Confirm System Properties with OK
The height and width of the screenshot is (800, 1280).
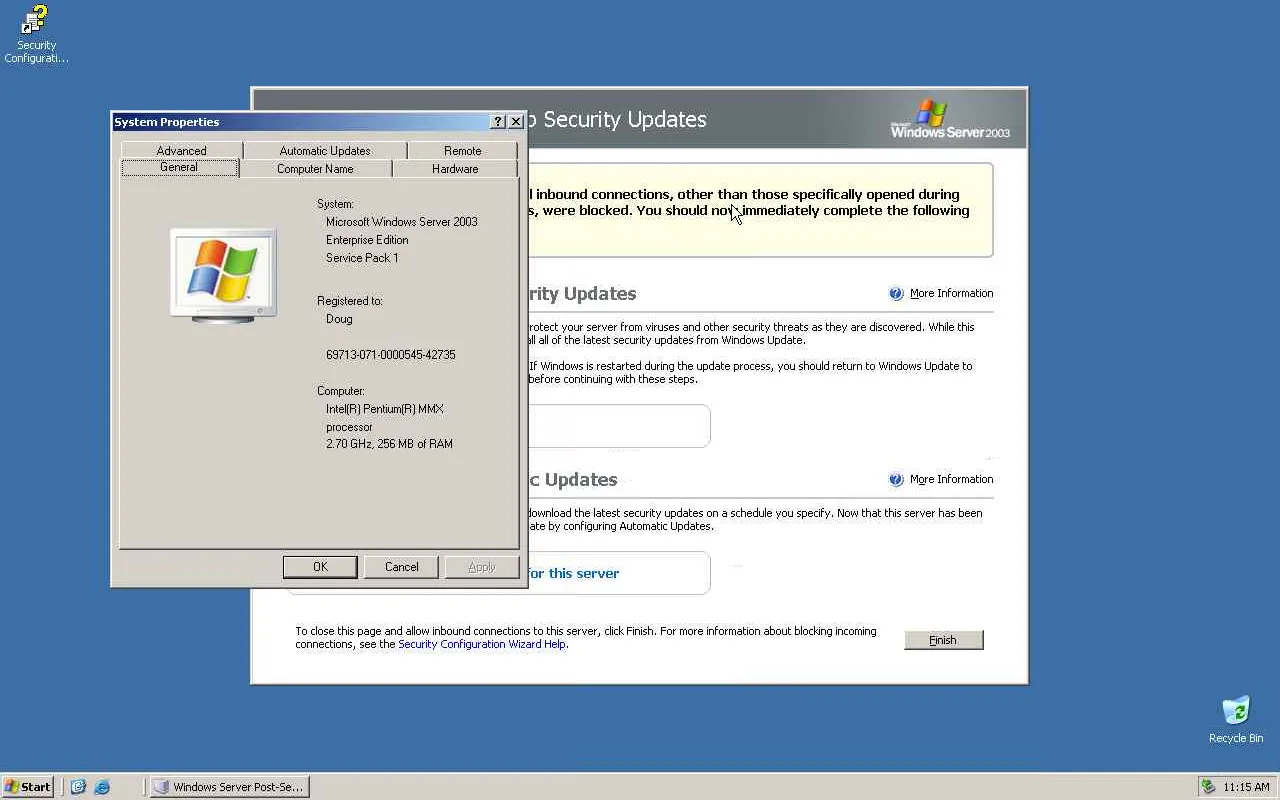click(x=320, y=567)
